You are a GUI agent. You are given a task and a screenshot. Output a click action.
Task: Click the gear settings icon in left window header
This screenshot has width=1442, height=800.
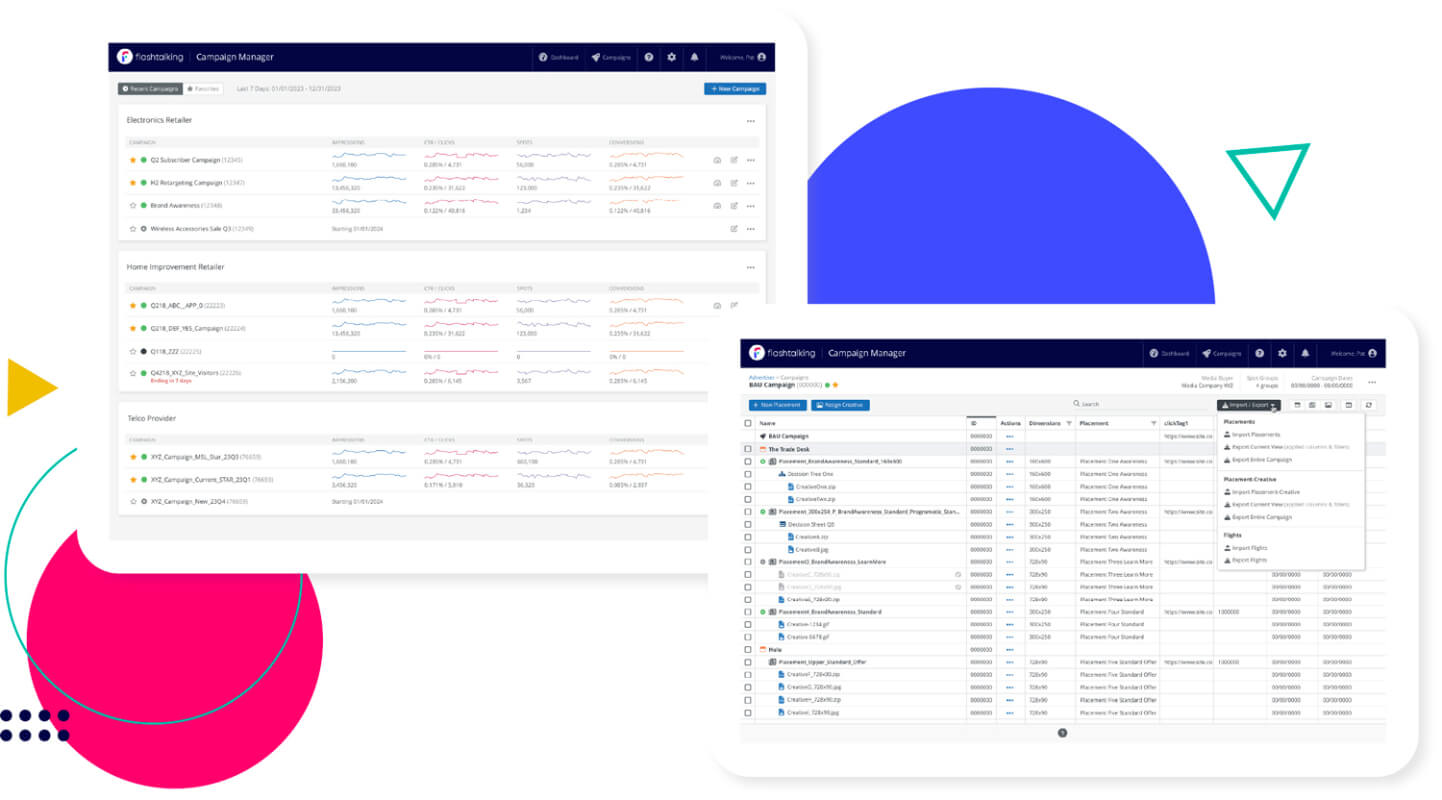[672, 57]
